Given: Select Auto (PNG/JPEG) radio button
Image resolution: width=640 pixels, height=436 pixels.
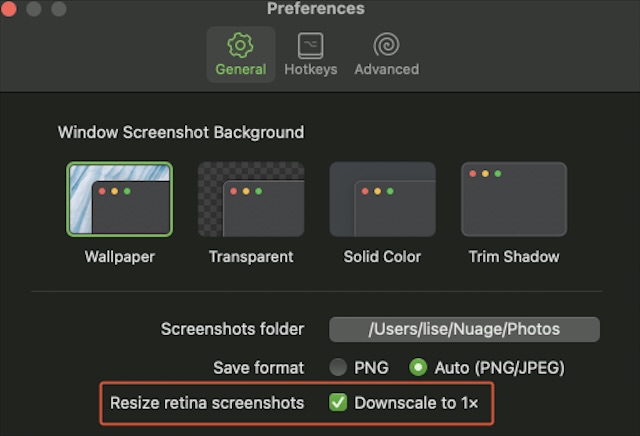Looking at the screenshot, I should [x=420, y=367].
